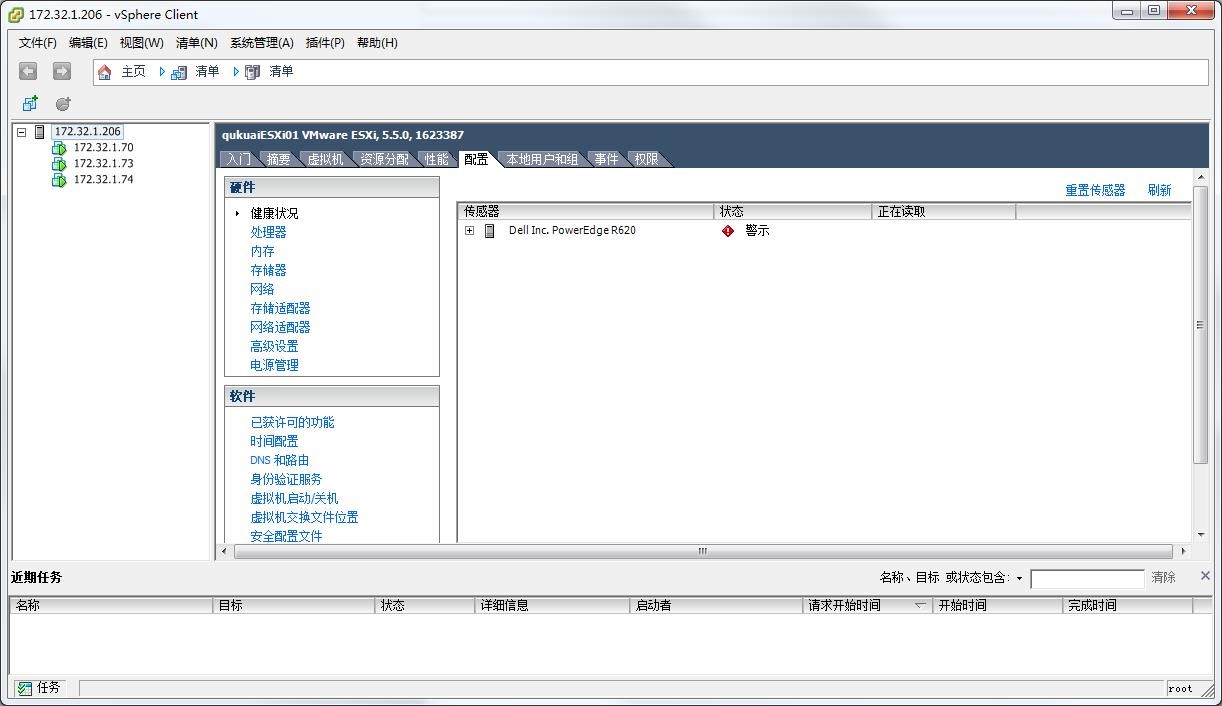Click the sort arrow on 请求开始时间 column
The width and height of the screenshot is (1222, 706).
point(920,605)
